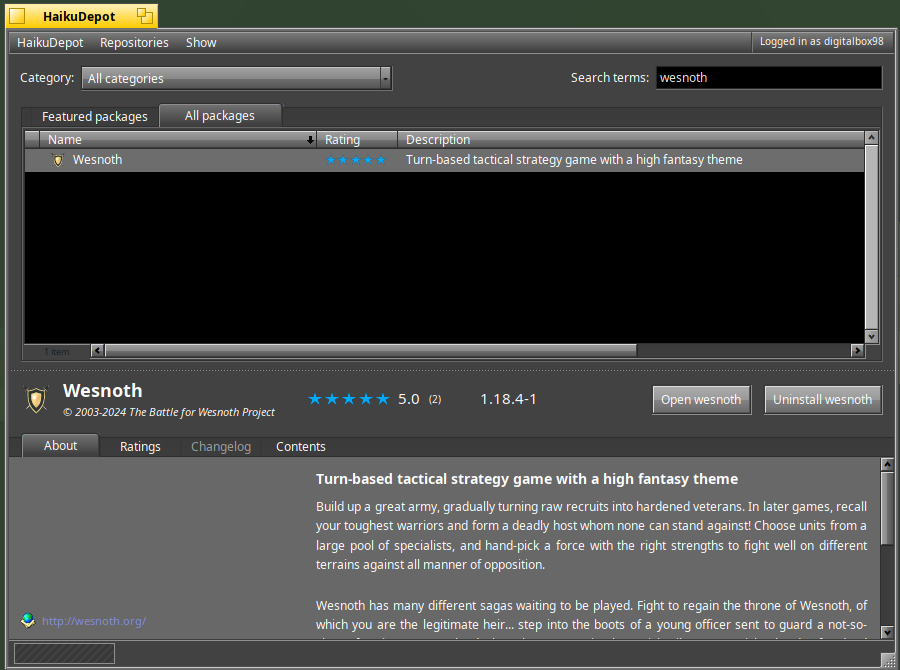Viewport: 900px width, 670px height.
Task: Click the 5.0 rating score
Action: (x=409, y=399)
